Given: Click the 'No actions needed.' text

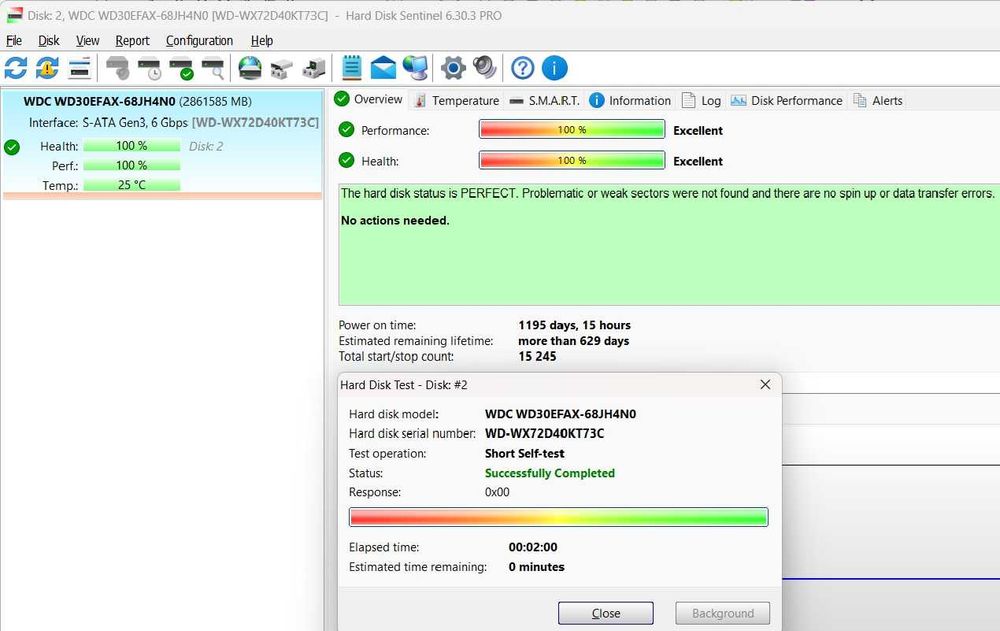Looking at the screenshot, I should (x=395, y=220).
